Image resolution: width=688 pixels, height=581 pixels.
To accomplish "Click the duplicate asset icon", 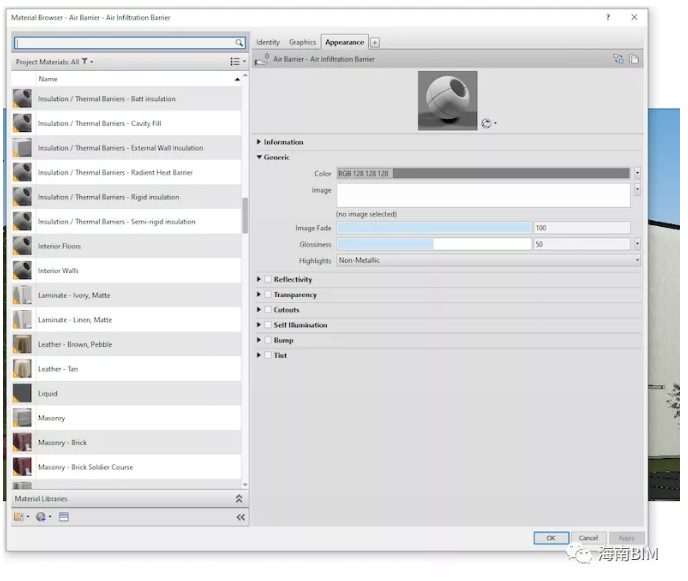I will (634, 59).
